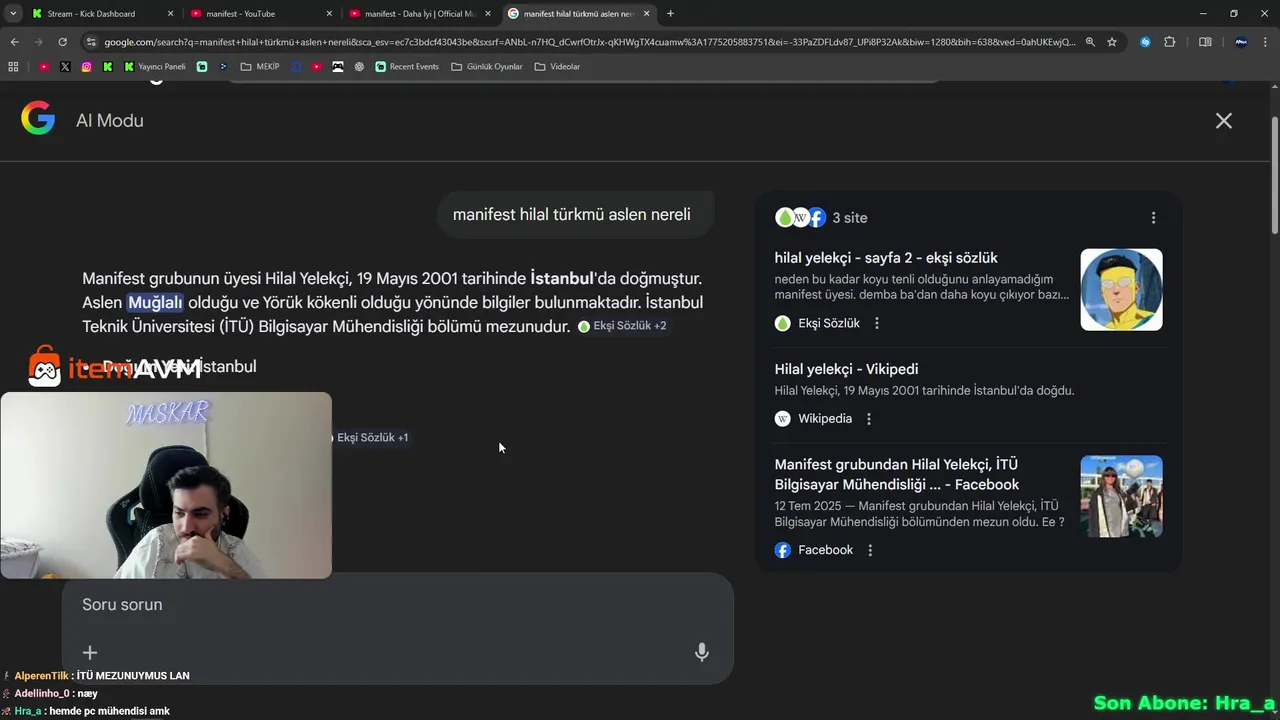Open the tab search dropdown arrow
The image size is (1280, 720).
coord(14,13)
